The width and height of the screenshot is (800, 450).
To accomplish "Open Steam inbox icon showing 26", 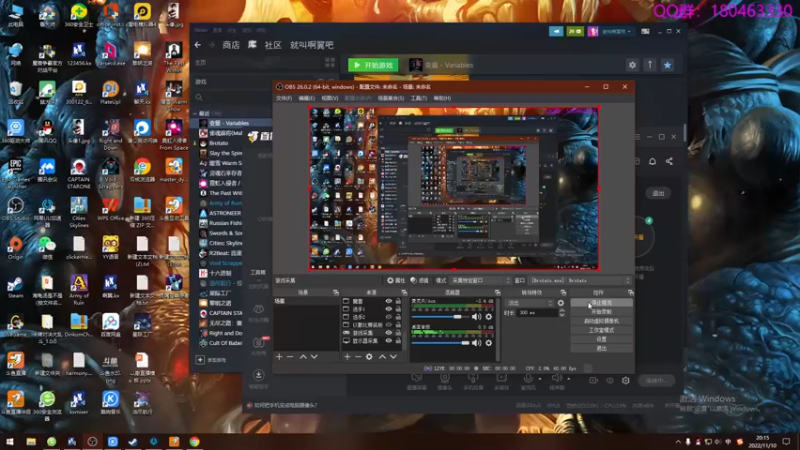I will coord(575,31).
